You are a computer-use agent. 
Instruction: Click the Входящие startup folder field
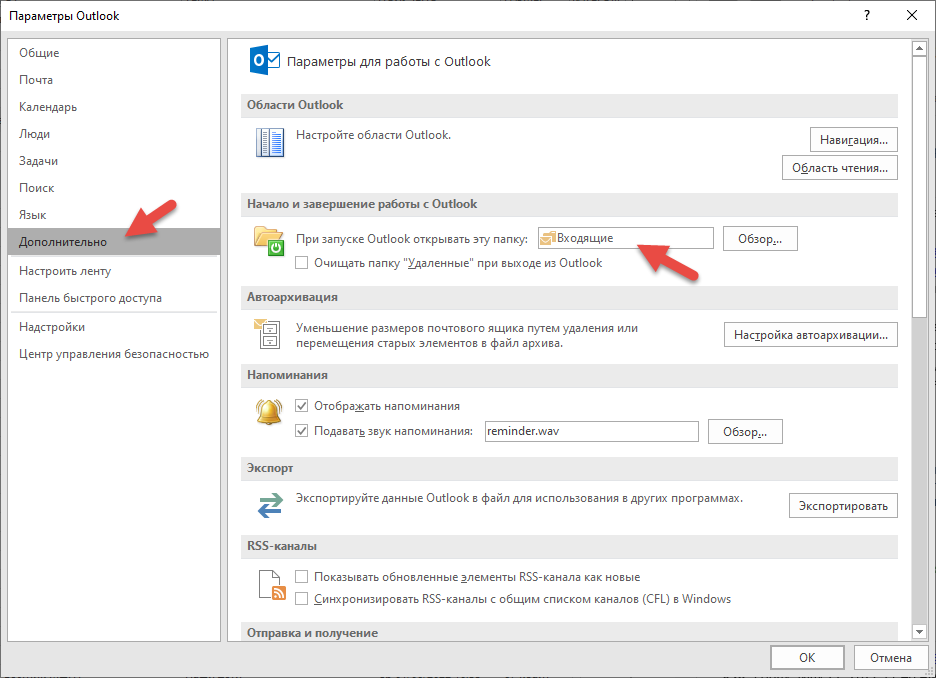pos(626,238)
